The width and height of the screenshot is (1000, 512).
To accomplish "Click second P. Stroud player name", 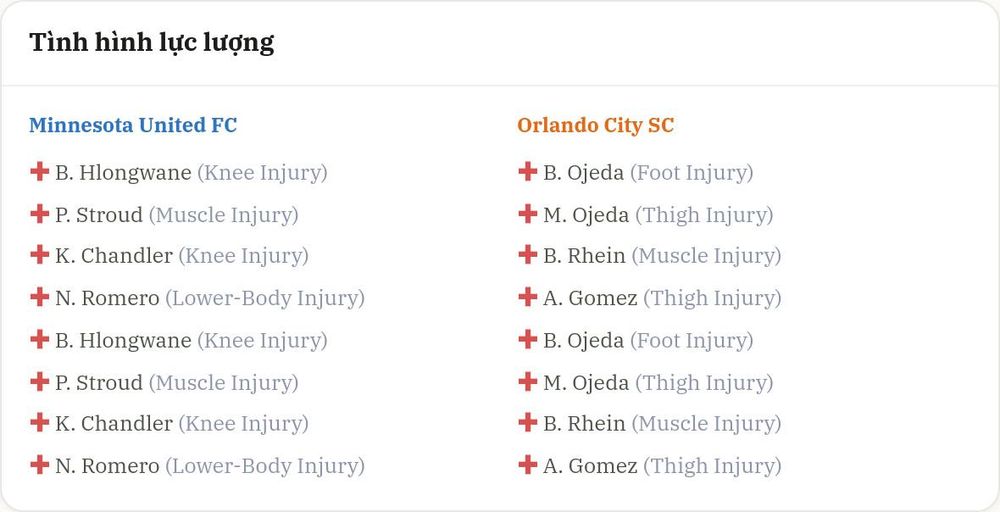I will (99, 383).
